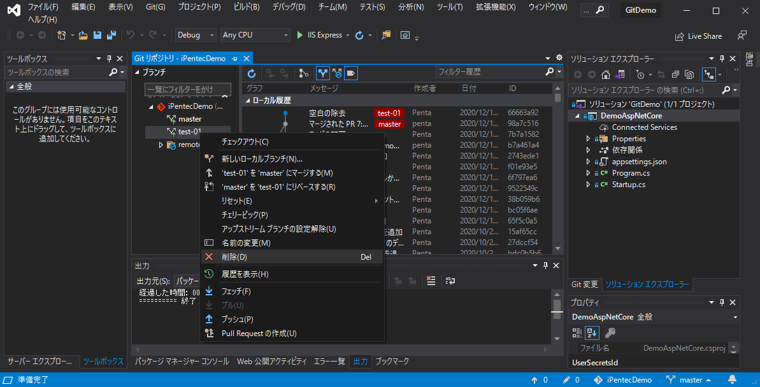Open master branch picker in status bar
760x387 pixels.
tap(689, 380)
